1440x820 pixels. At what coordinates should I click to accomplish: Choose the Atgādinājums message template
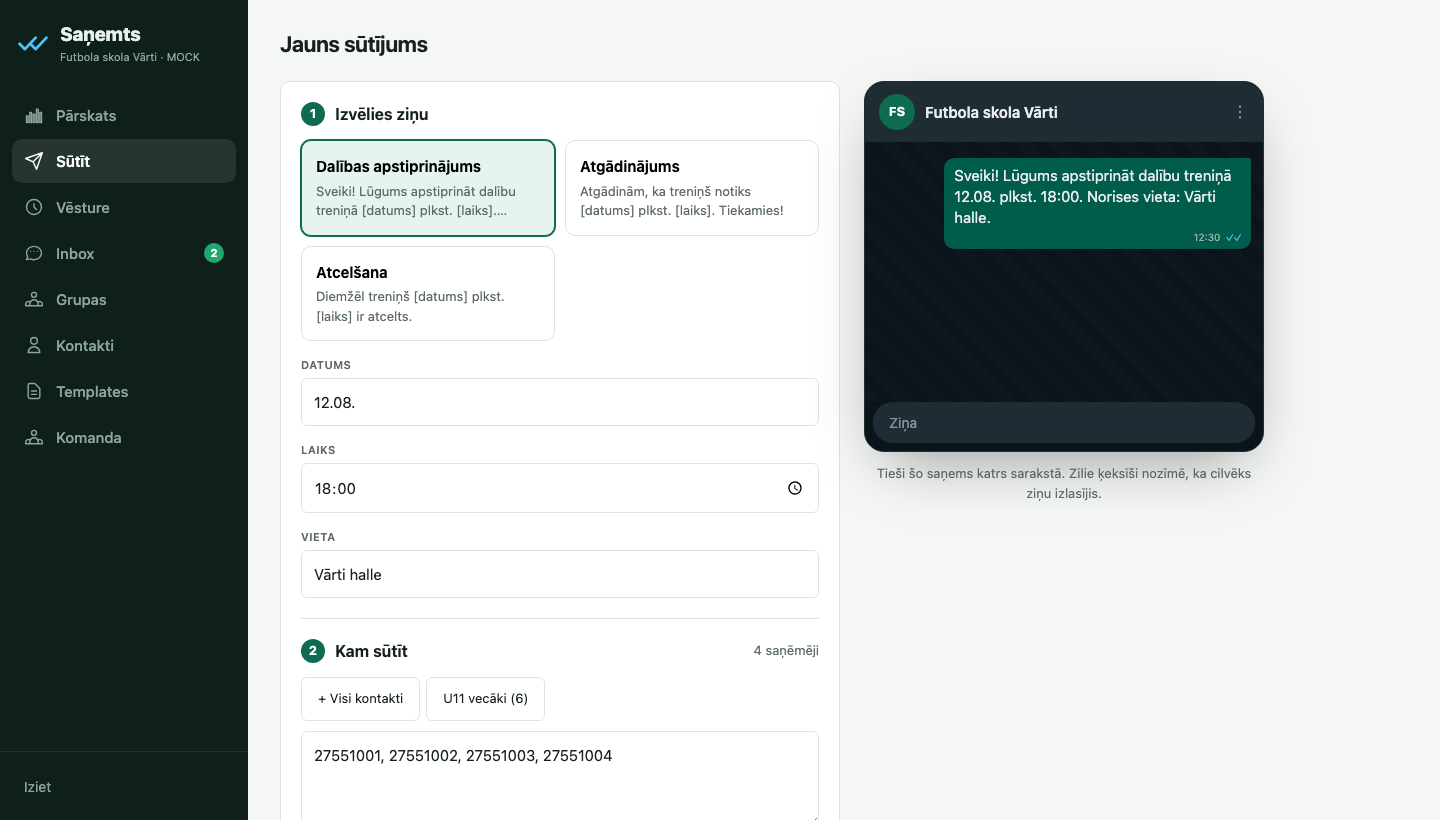(x=692, y=188)
